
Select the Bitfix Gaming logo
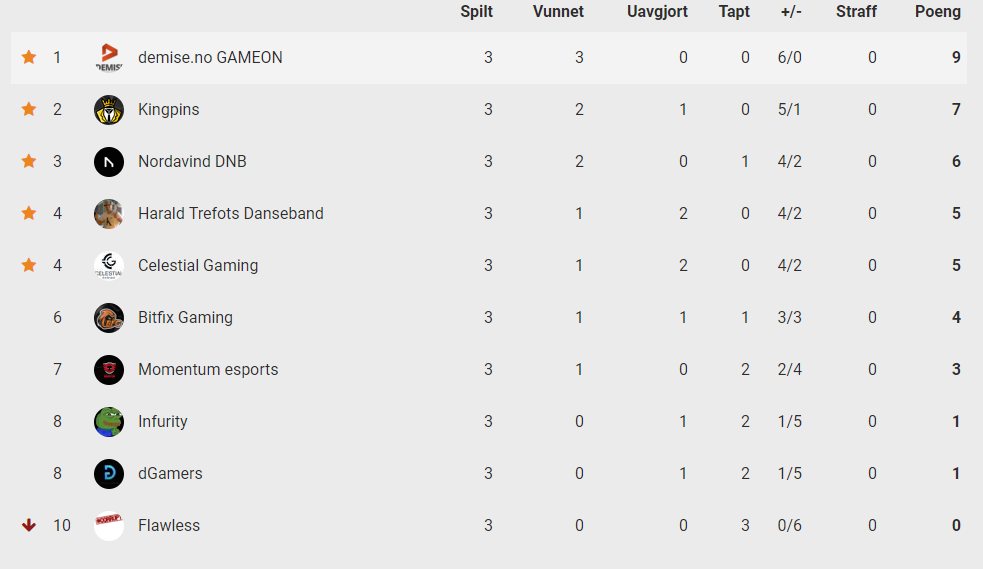pyautogui.click(x=109, y=318)
